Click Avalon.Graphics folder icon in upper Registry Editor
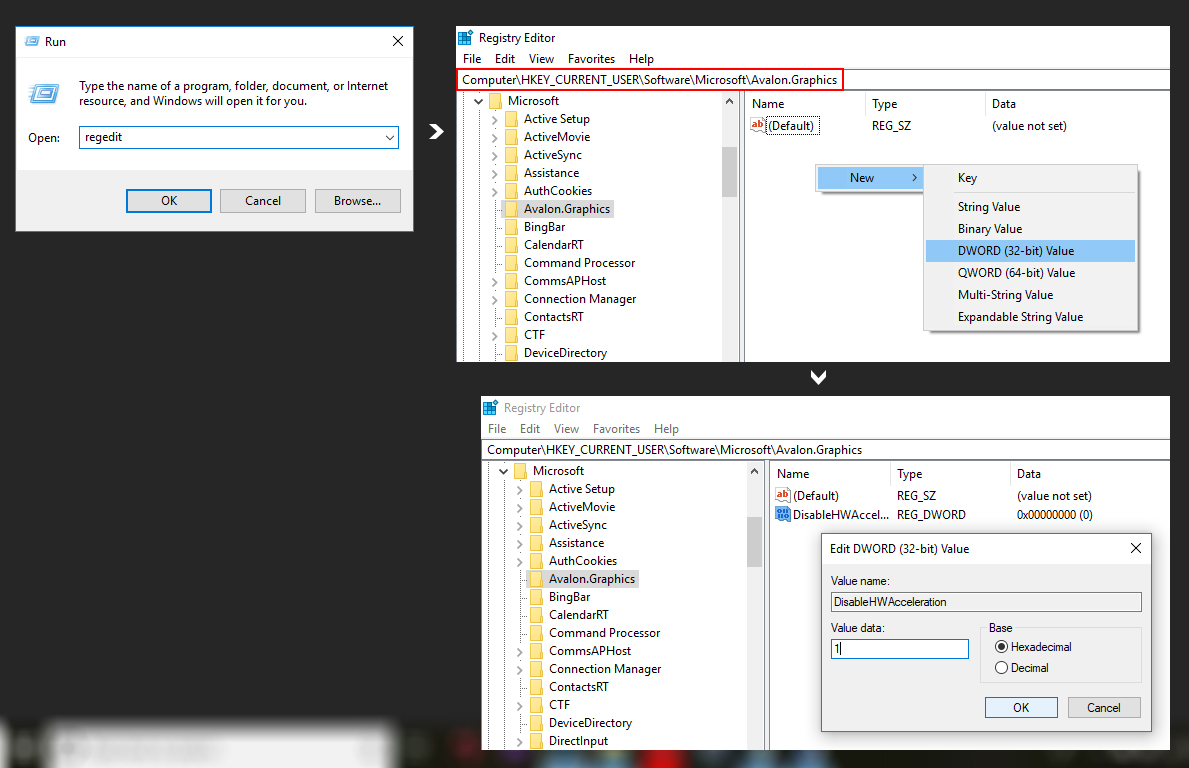1189x768 pixels. (x=511, y=209)
